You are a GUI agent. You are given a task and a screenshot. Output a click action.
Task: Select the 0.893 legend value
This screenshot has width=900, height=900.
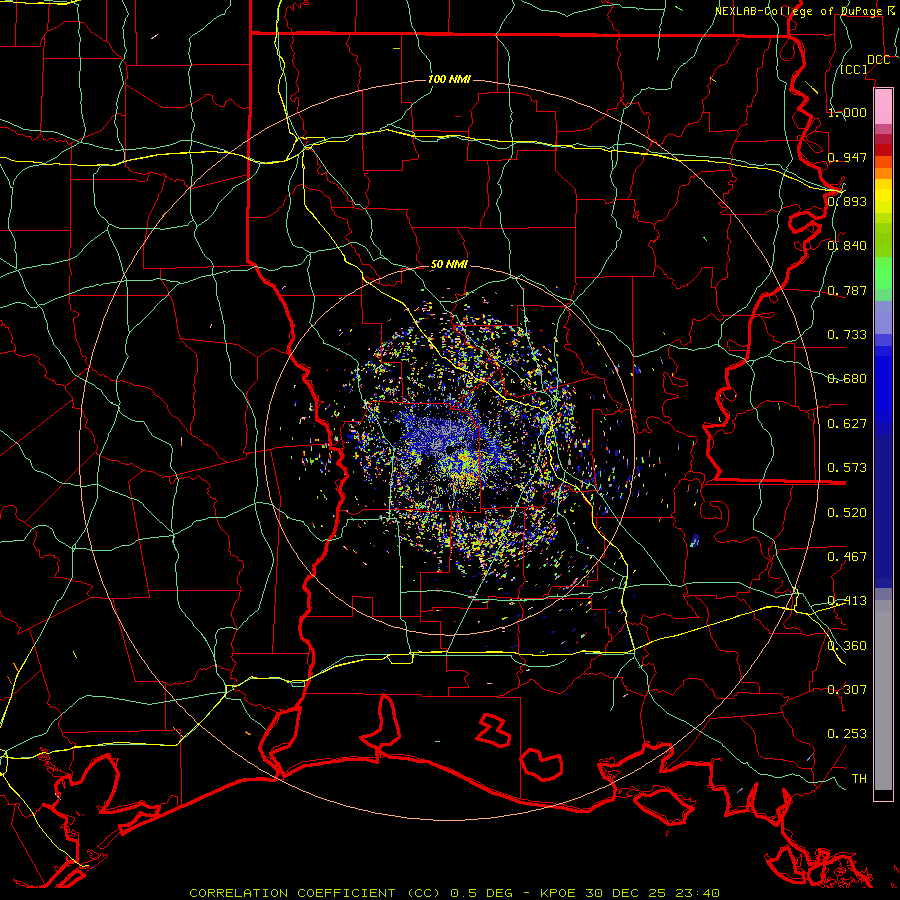point(847,201)
